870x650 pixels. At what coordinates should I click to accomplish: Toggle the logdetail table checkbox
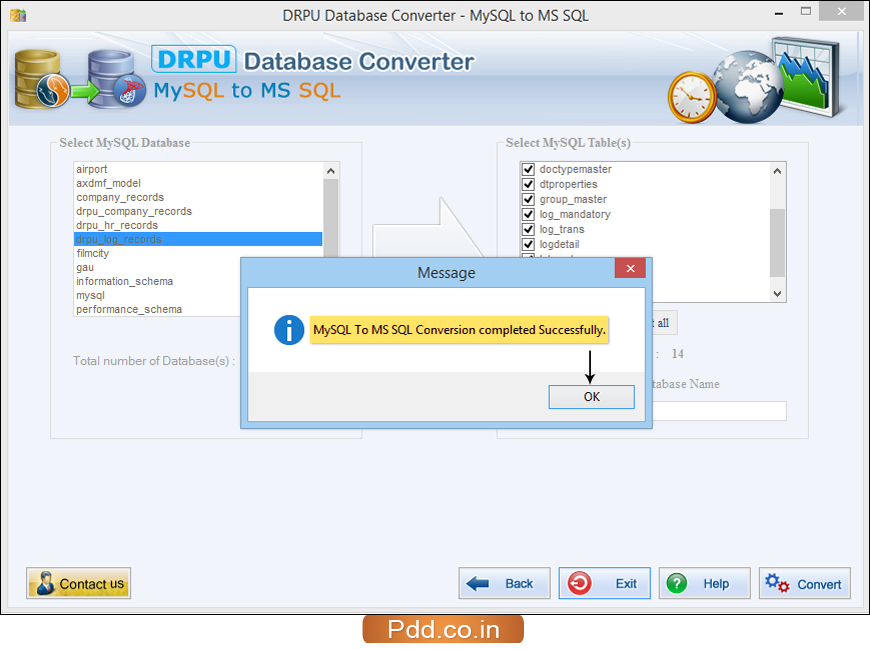(x=528, y=244)
